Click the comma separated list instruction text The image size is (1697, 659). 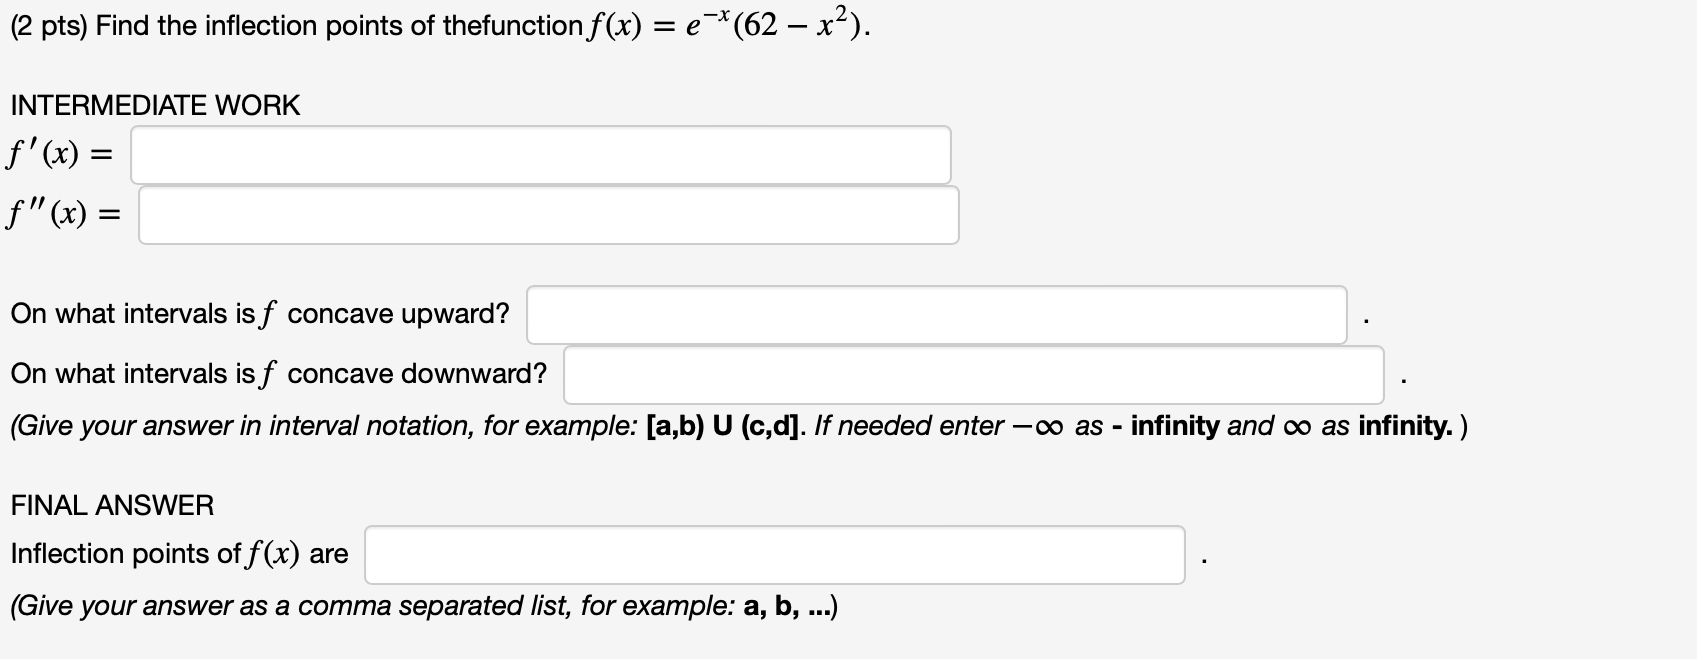pyautogui.click(x=423, y=604)
